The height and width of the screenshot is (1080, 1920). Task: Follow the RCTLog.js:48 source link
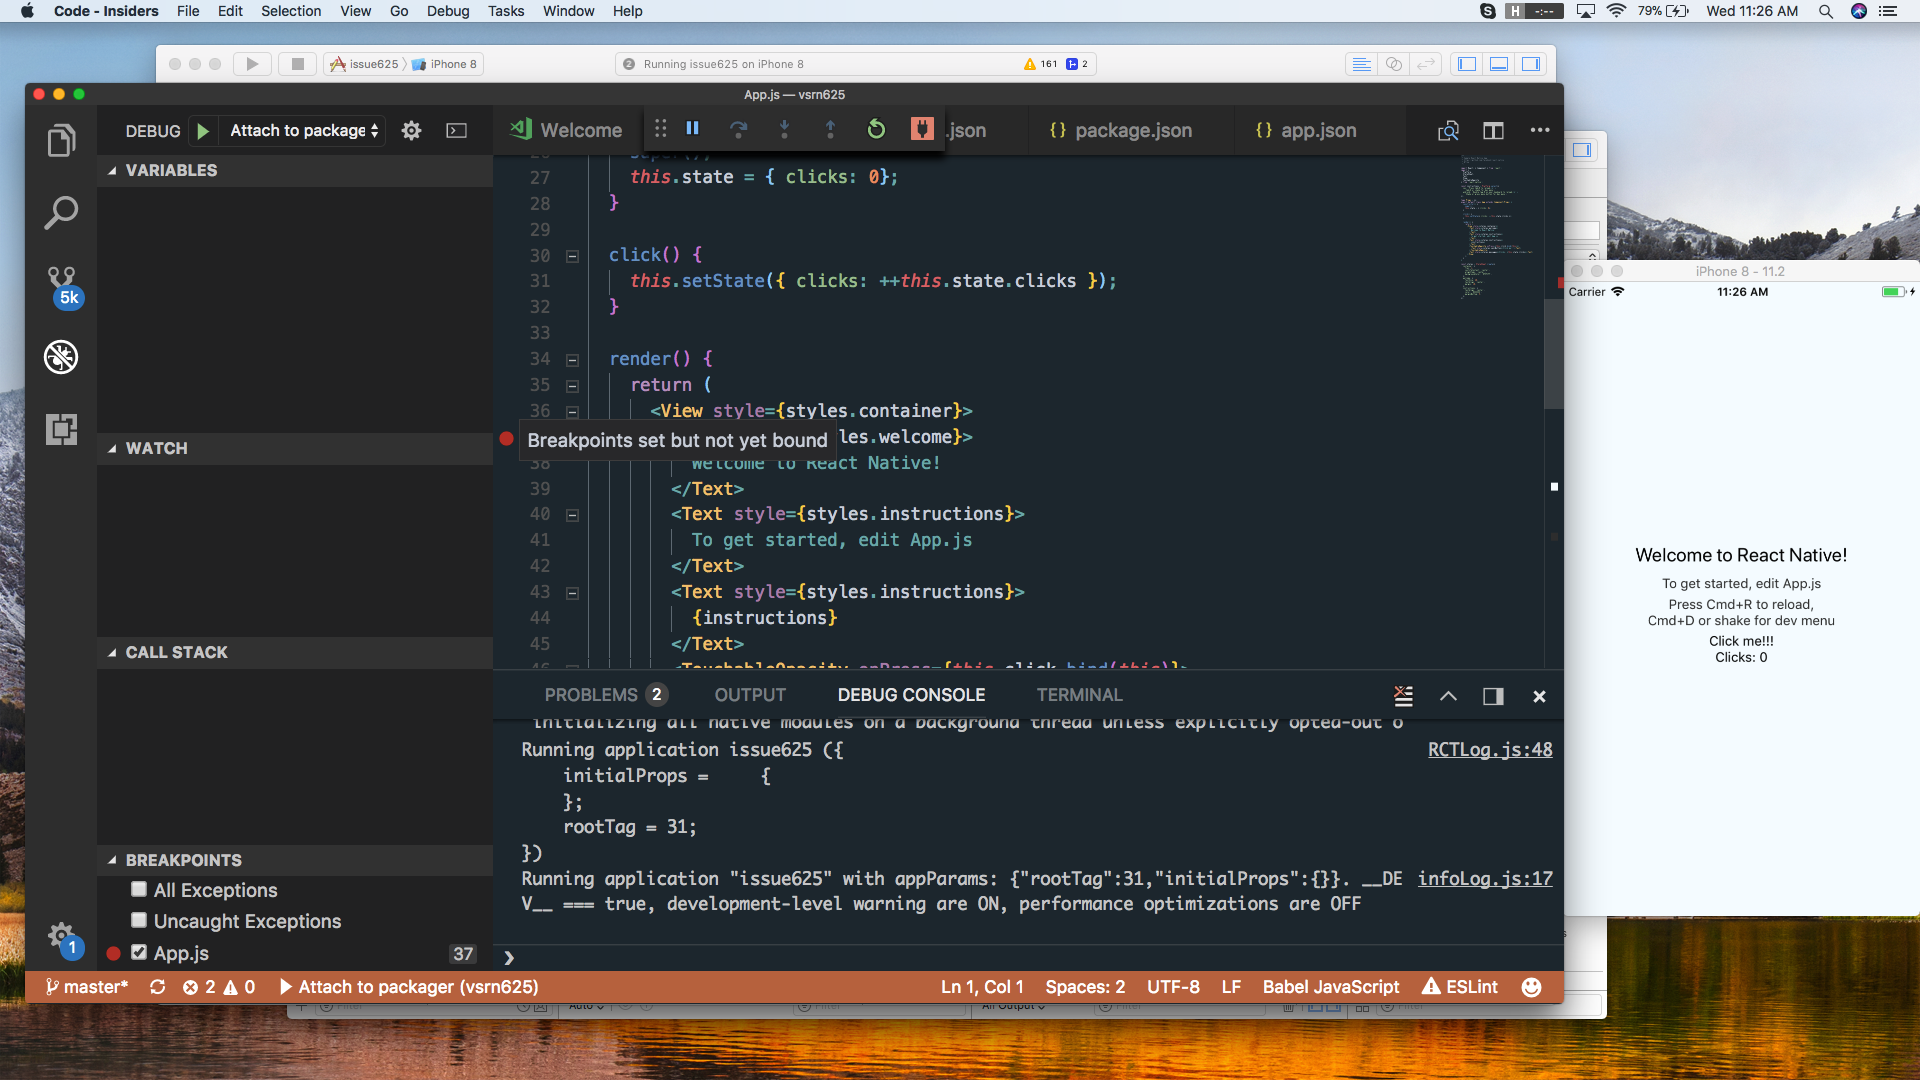pyautogui.click(x=1490, y=750)
